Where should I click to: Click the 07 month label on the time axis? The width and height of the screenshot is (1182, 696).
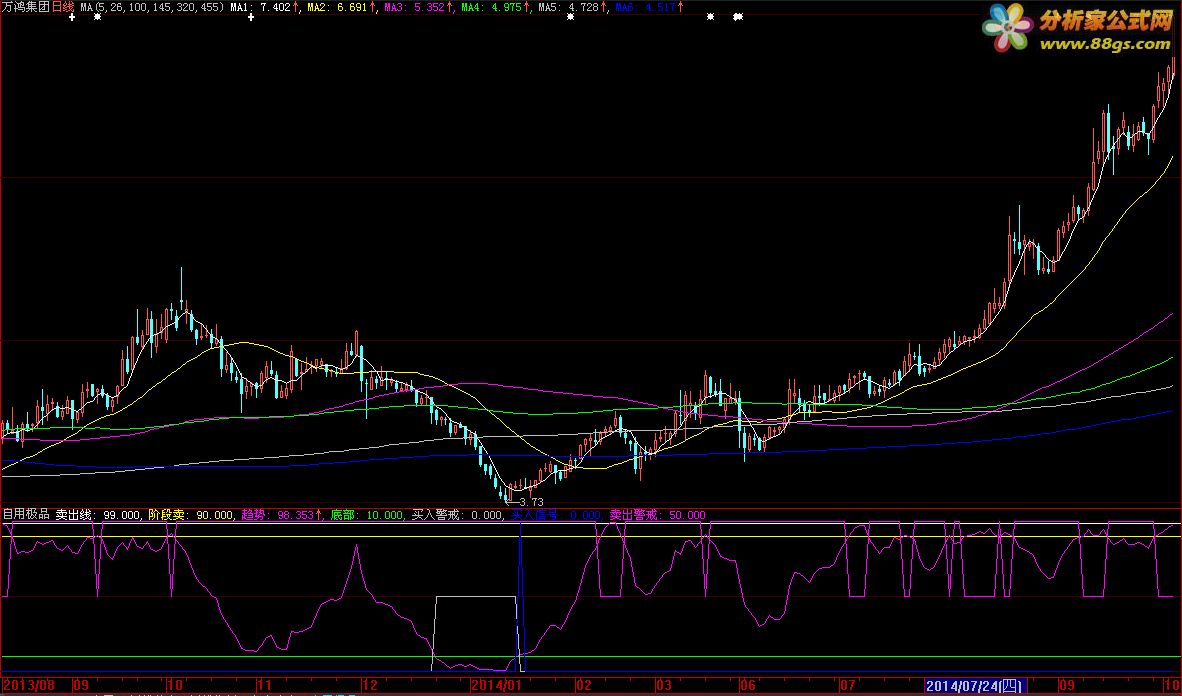pos(848,685)
